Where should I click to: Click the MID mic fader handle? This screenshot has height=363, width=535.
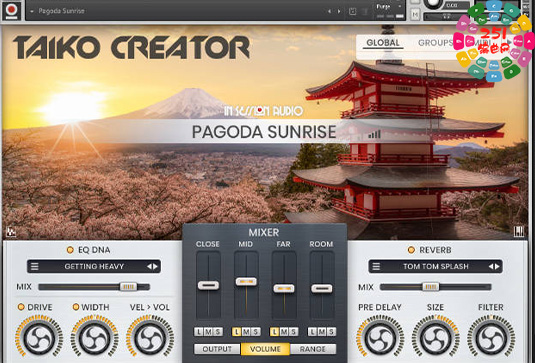[x=246, y=282]
